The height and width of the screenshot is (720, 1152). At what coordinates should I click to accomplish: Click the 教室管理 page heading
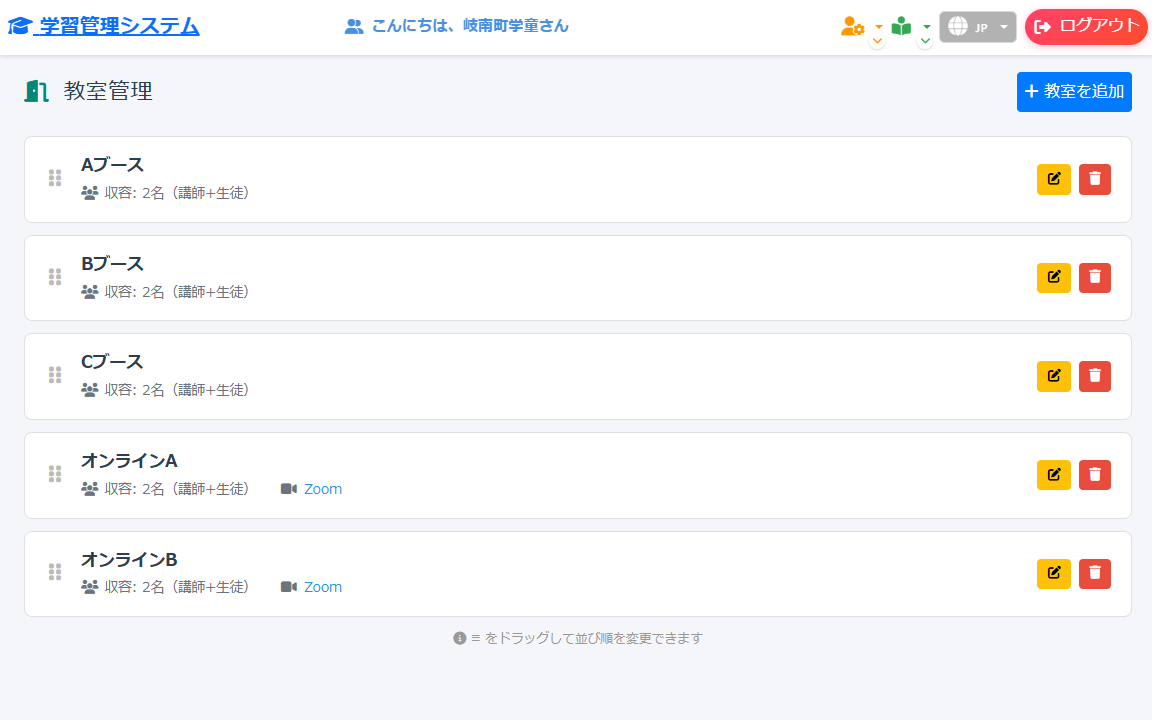(108, 91)
